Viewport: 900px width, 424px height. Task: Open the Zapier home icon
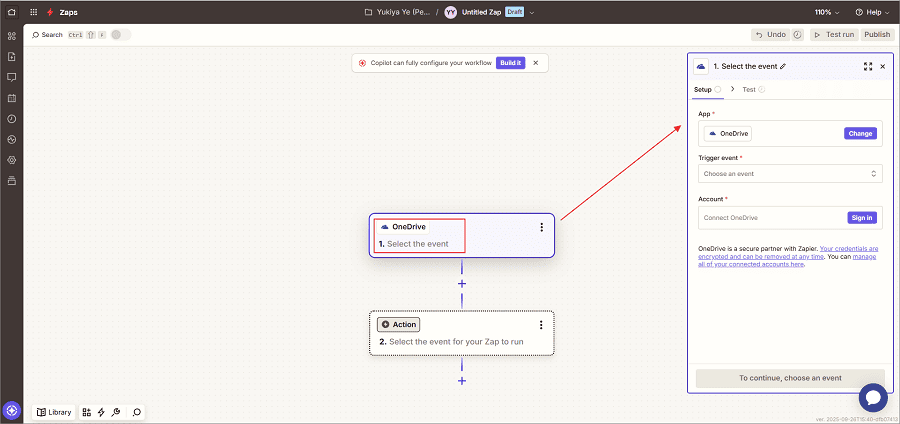pyautogui.click(x=12, y=11)
